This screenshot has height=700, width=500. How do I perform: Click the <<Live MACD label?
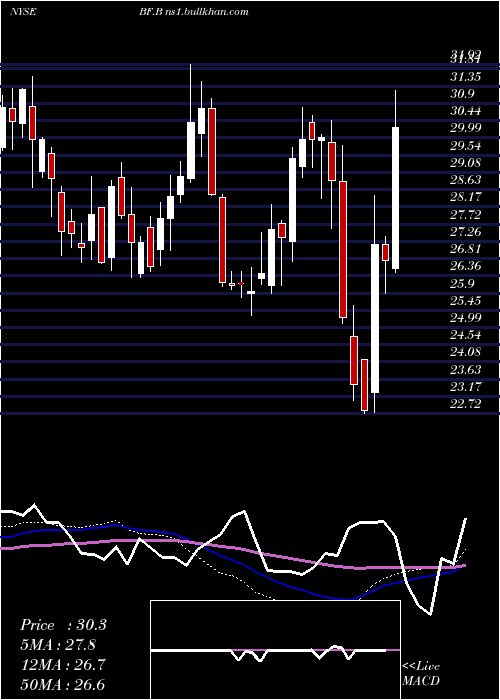tap(421, 674)
